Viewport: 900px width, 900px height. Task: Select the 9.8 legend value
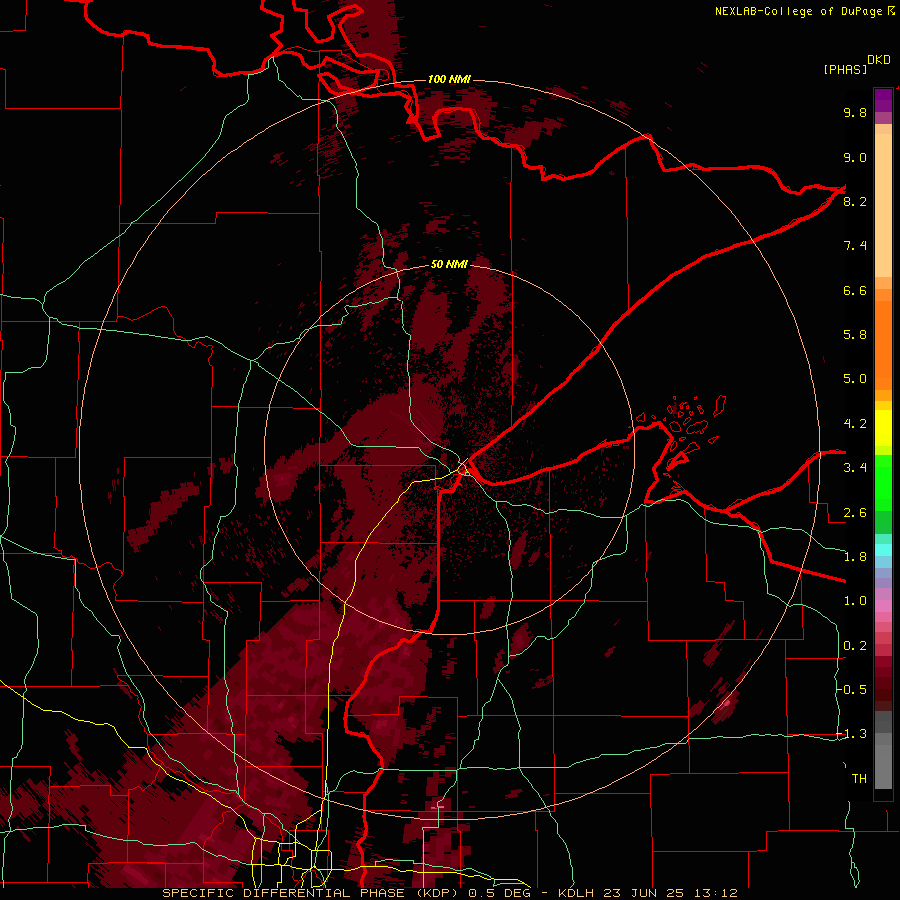[x=855, y=113]
